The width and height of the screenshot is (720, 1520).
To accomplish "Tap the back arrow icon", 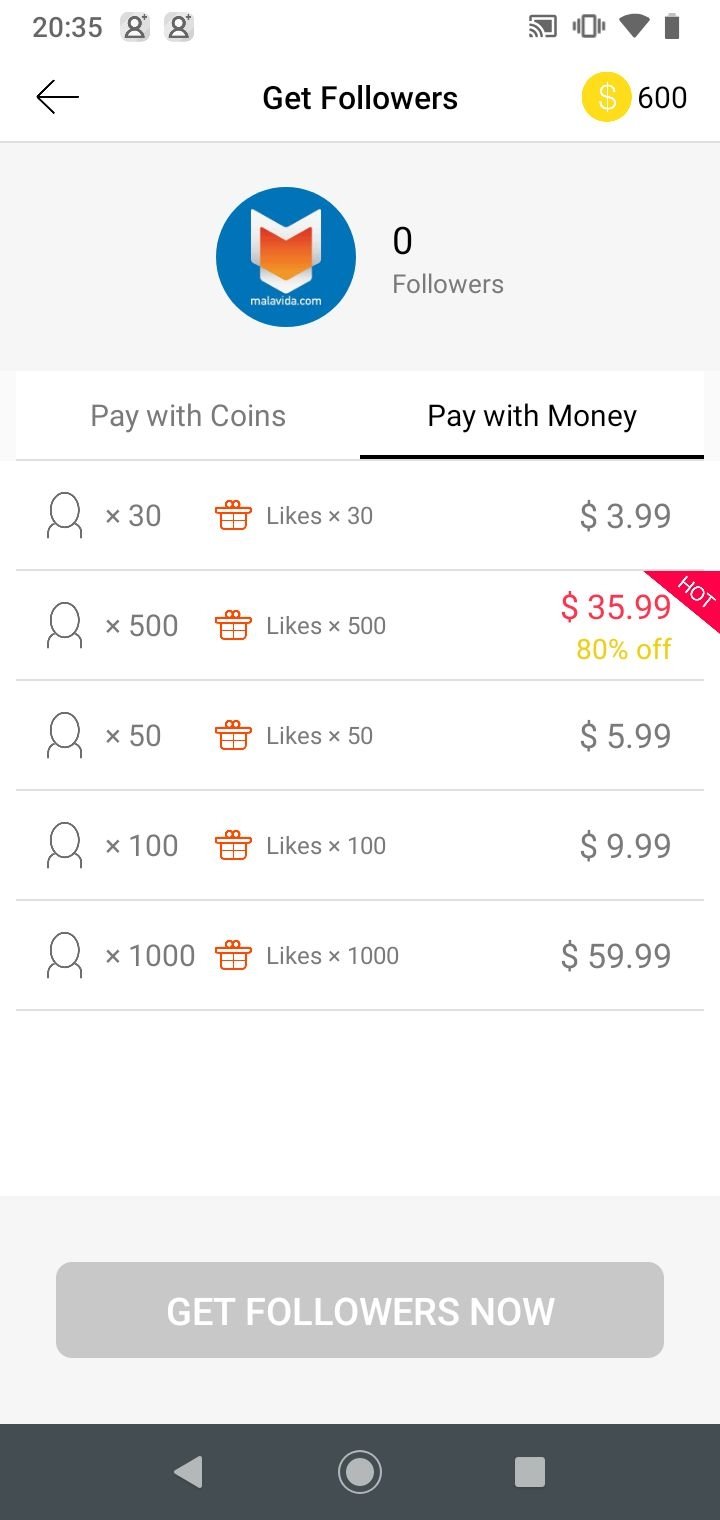I will pyautogui.click(x=57, y=97).
